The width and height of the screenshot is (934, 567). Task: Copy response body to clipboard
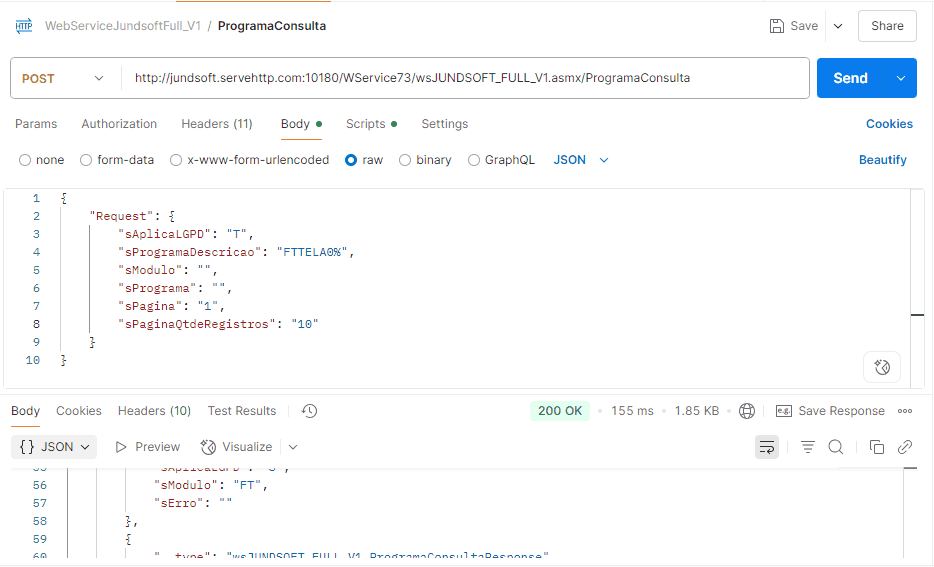click(x=877, y=447)
